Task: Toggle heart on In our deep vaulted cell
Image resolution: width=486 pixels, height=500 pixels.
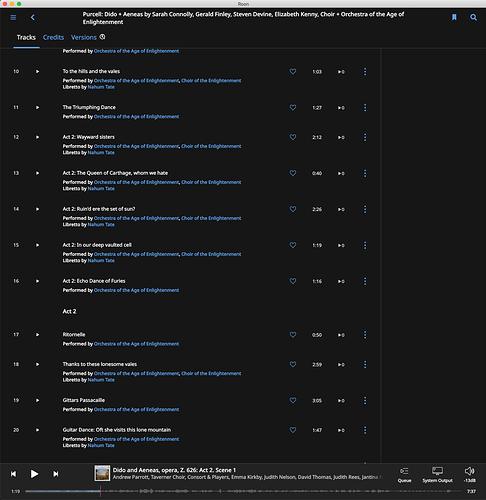Action: [x=293, y=245]
